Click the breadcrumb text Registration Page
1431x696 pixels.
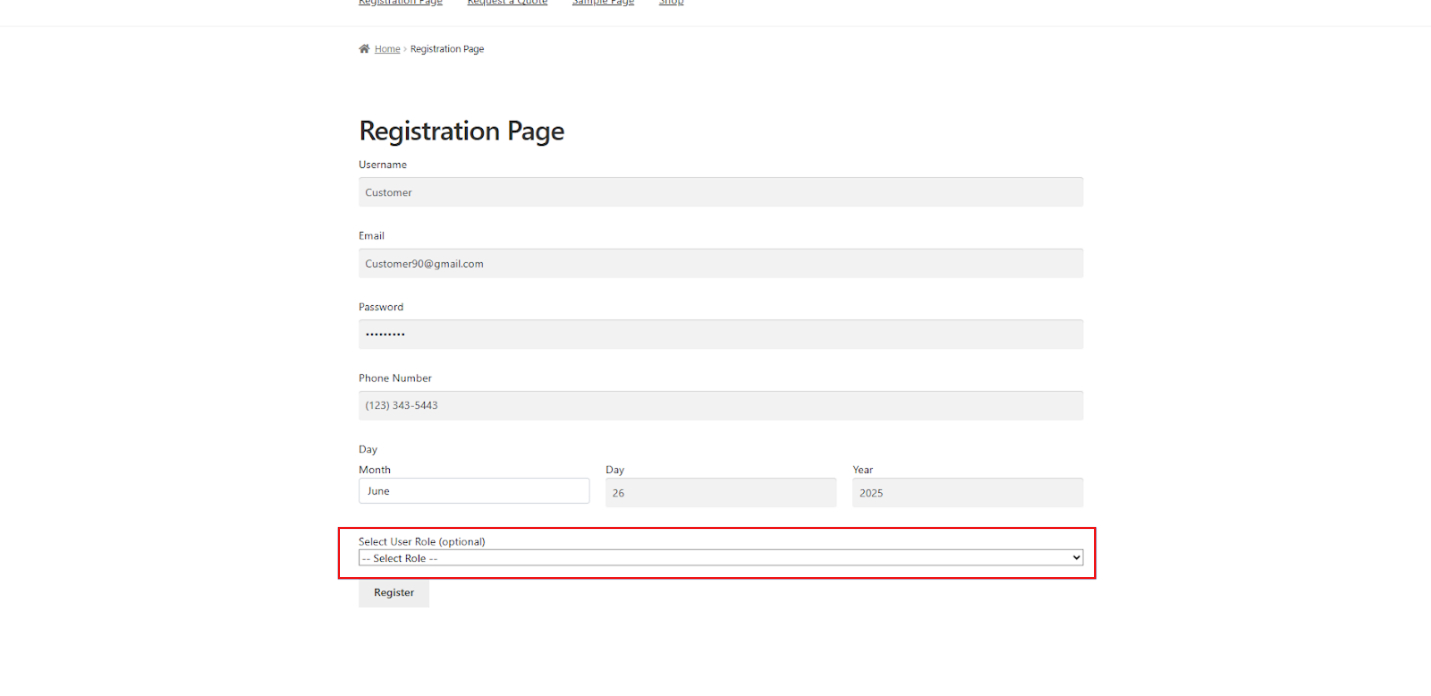point(447,48)
